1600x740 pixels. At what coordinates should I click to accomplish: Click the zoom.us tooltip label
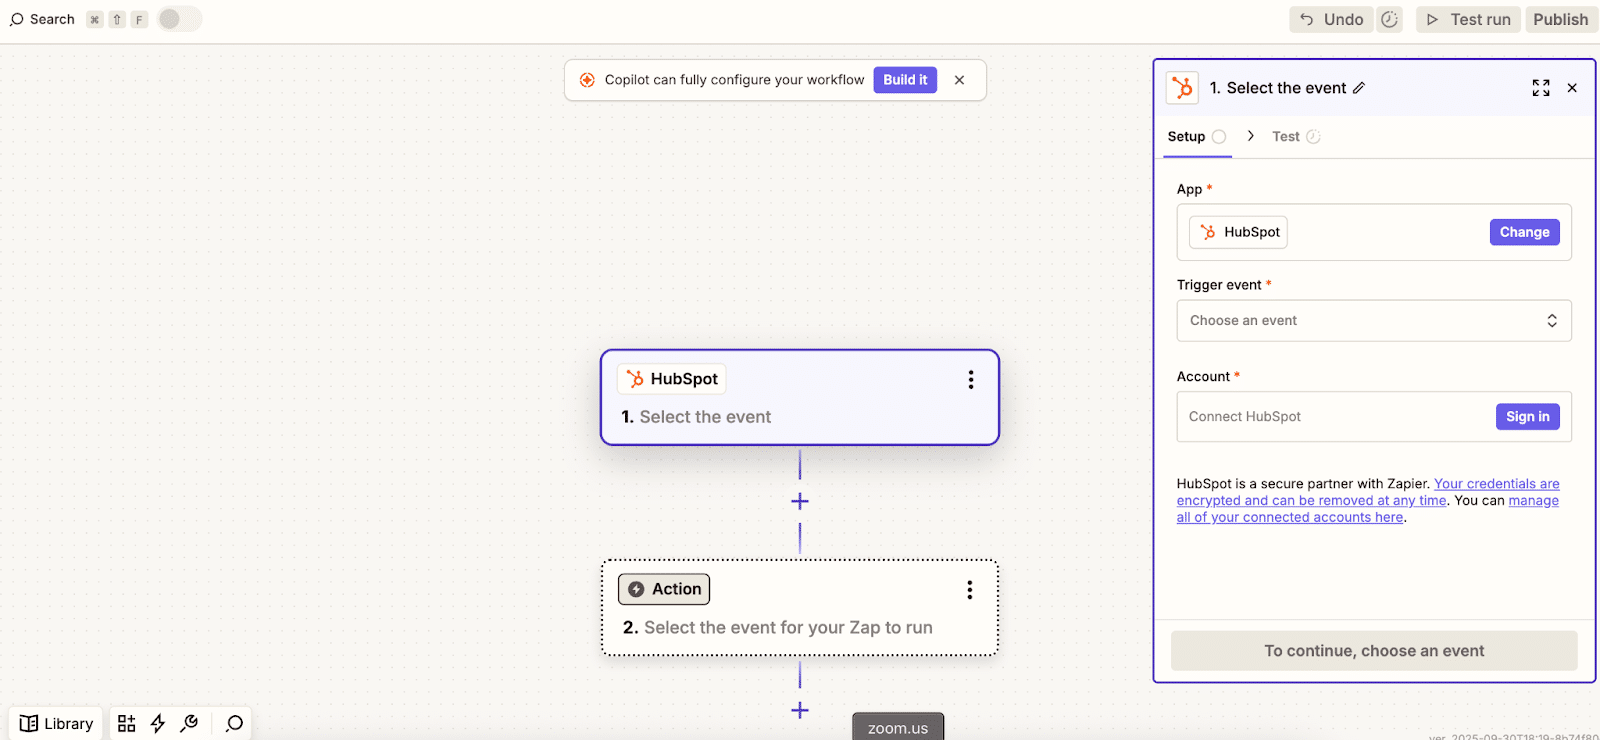pyautogui.click(x=898, y=728)
